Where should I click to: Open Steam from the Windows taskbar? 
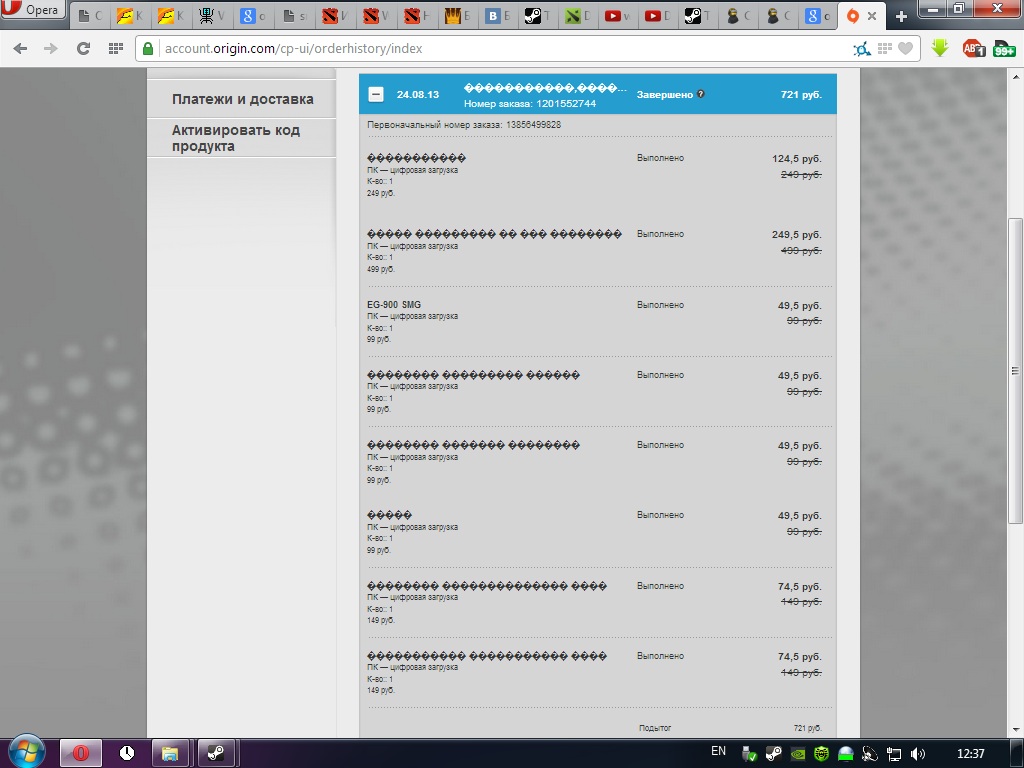(x=216, y=754)
